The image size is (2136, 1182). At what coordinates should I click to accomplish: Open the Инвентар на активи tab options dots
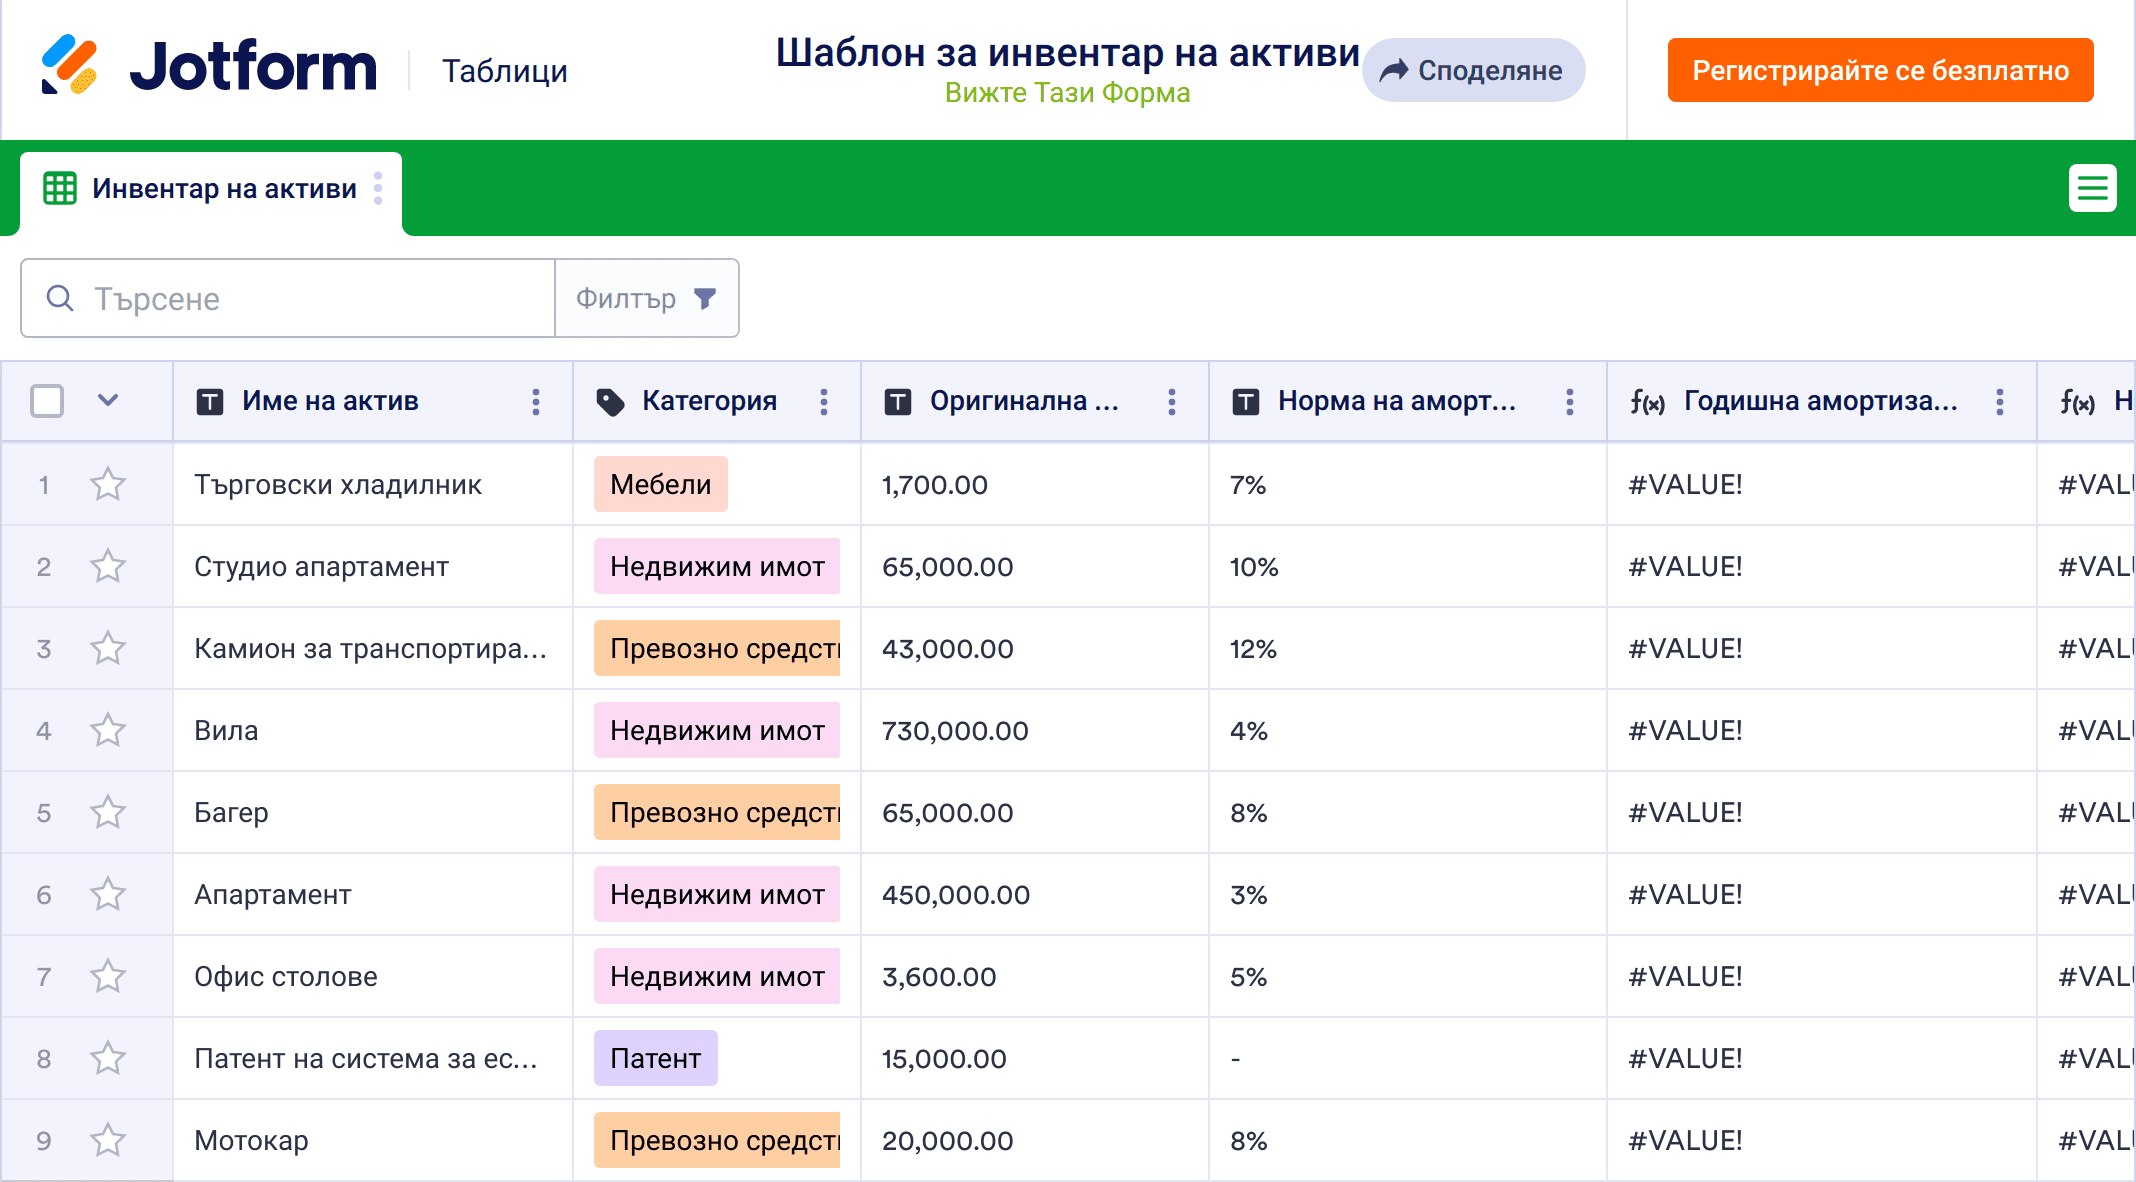coord(378,188)
